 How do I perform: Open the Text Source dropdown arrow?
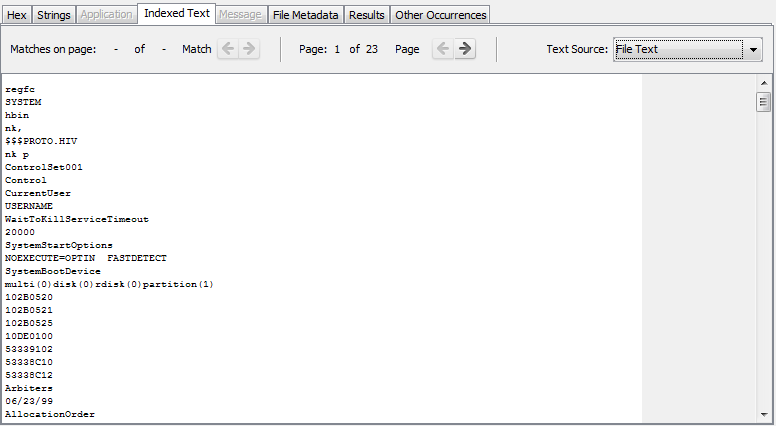(x=752, y=49)
